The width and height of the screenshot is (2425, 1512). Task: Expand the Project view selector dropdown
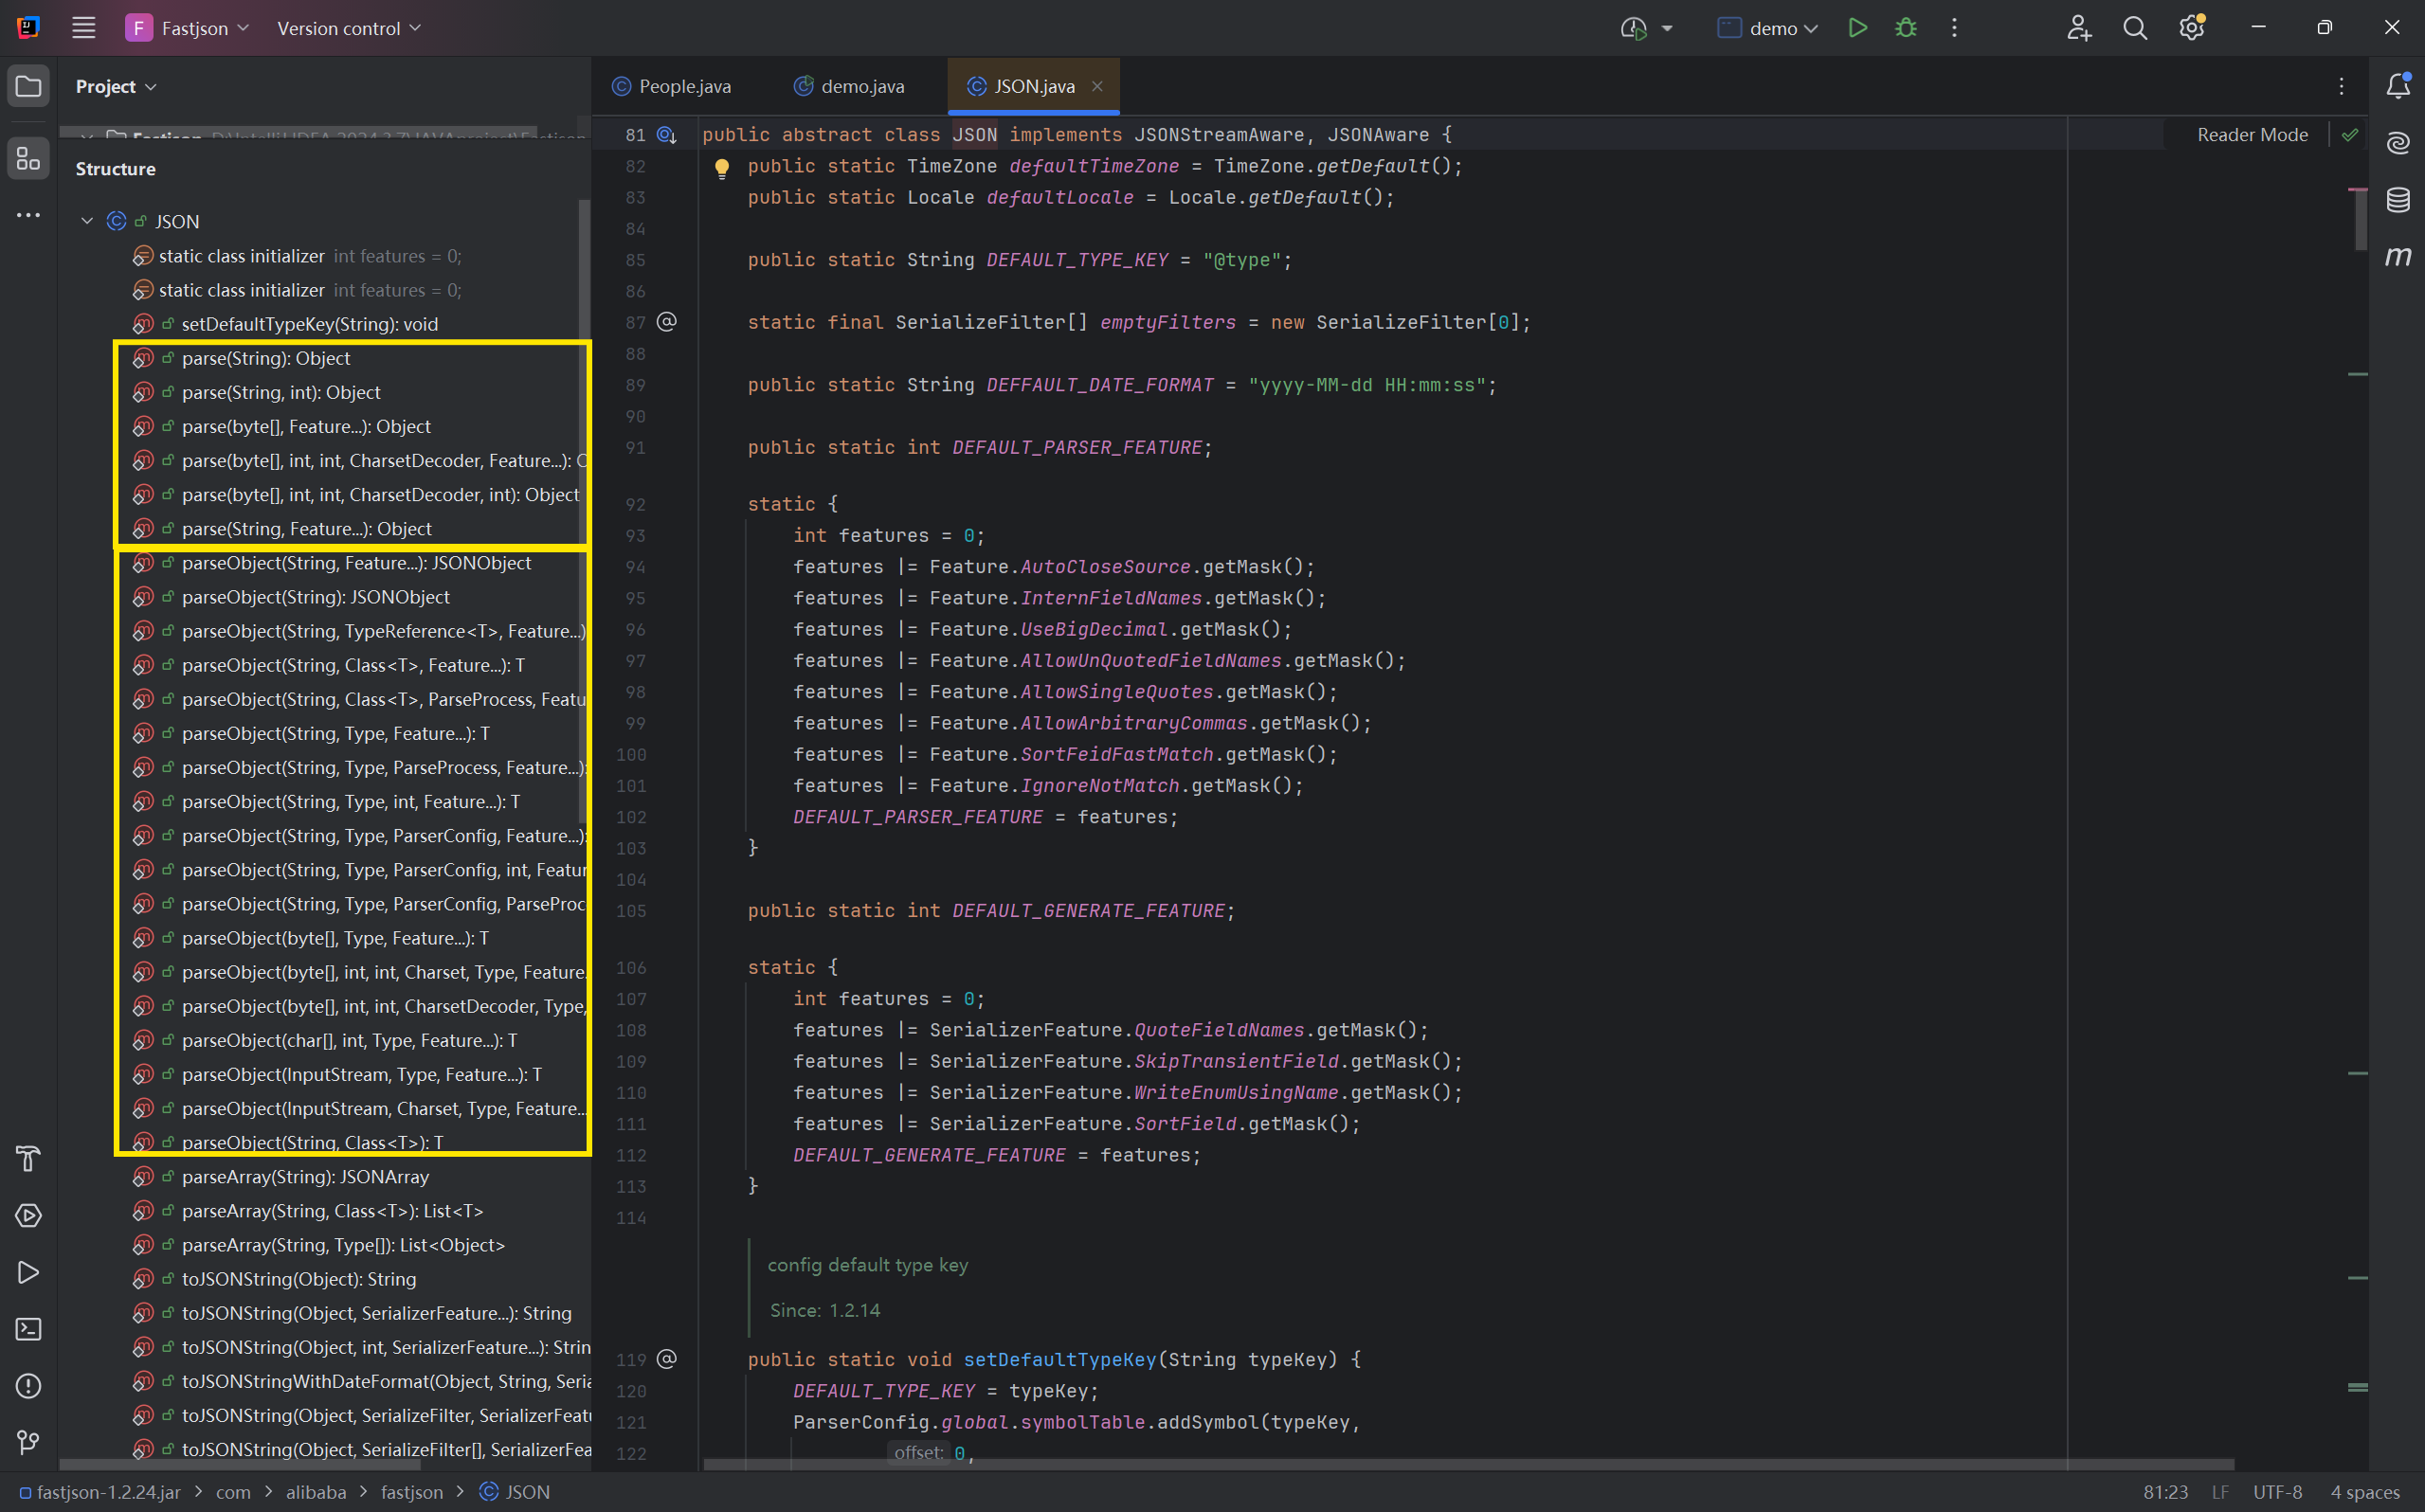click(116, 87)
